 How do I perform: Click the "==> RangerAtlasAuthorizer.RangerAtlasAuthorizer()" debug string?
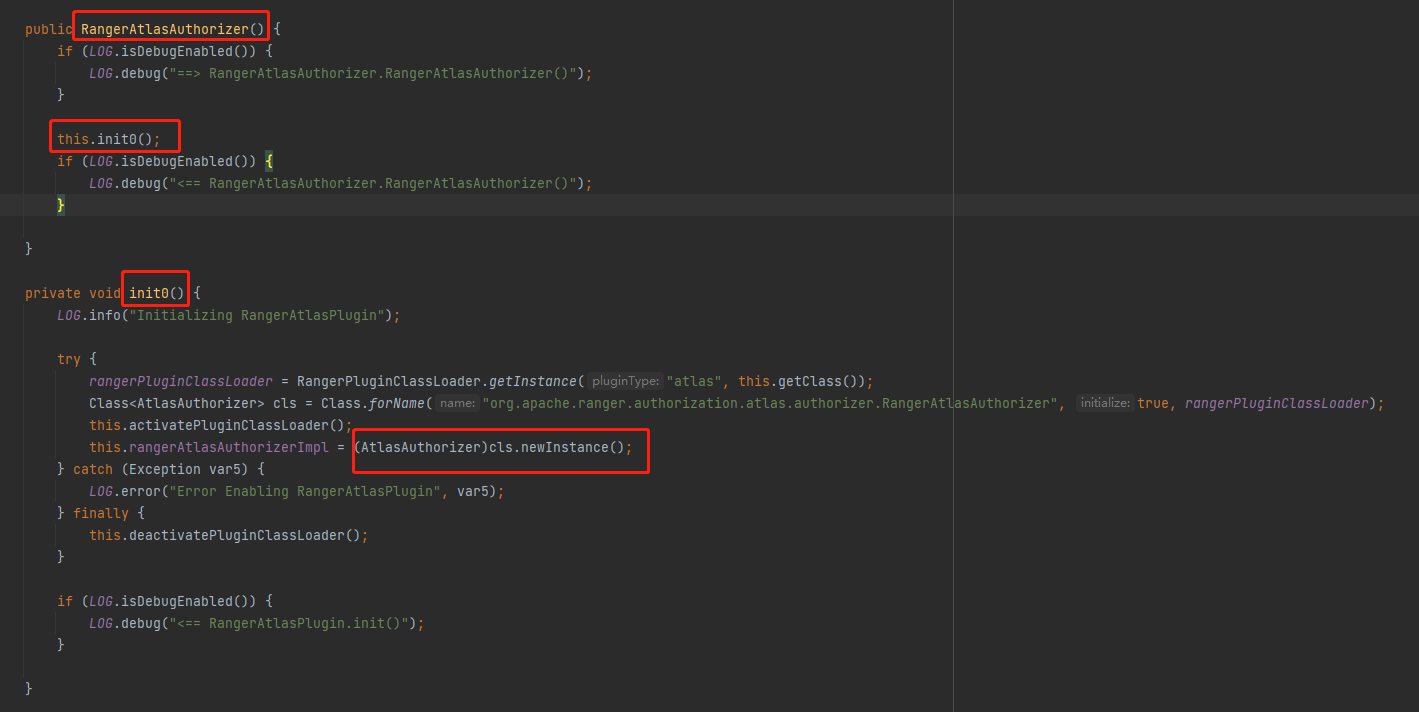[x=373, y=73]
